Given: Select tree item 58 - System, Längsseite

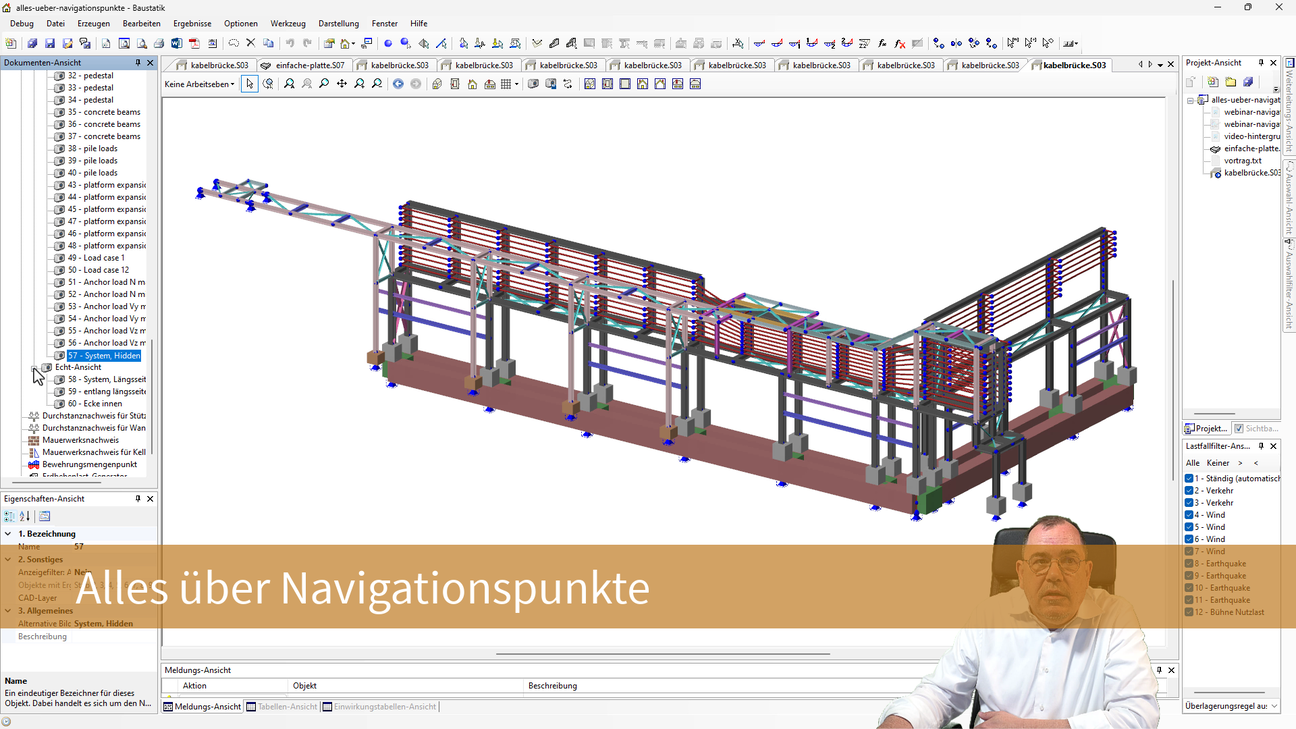Looking at the screenshot, I should click(106, 380).
